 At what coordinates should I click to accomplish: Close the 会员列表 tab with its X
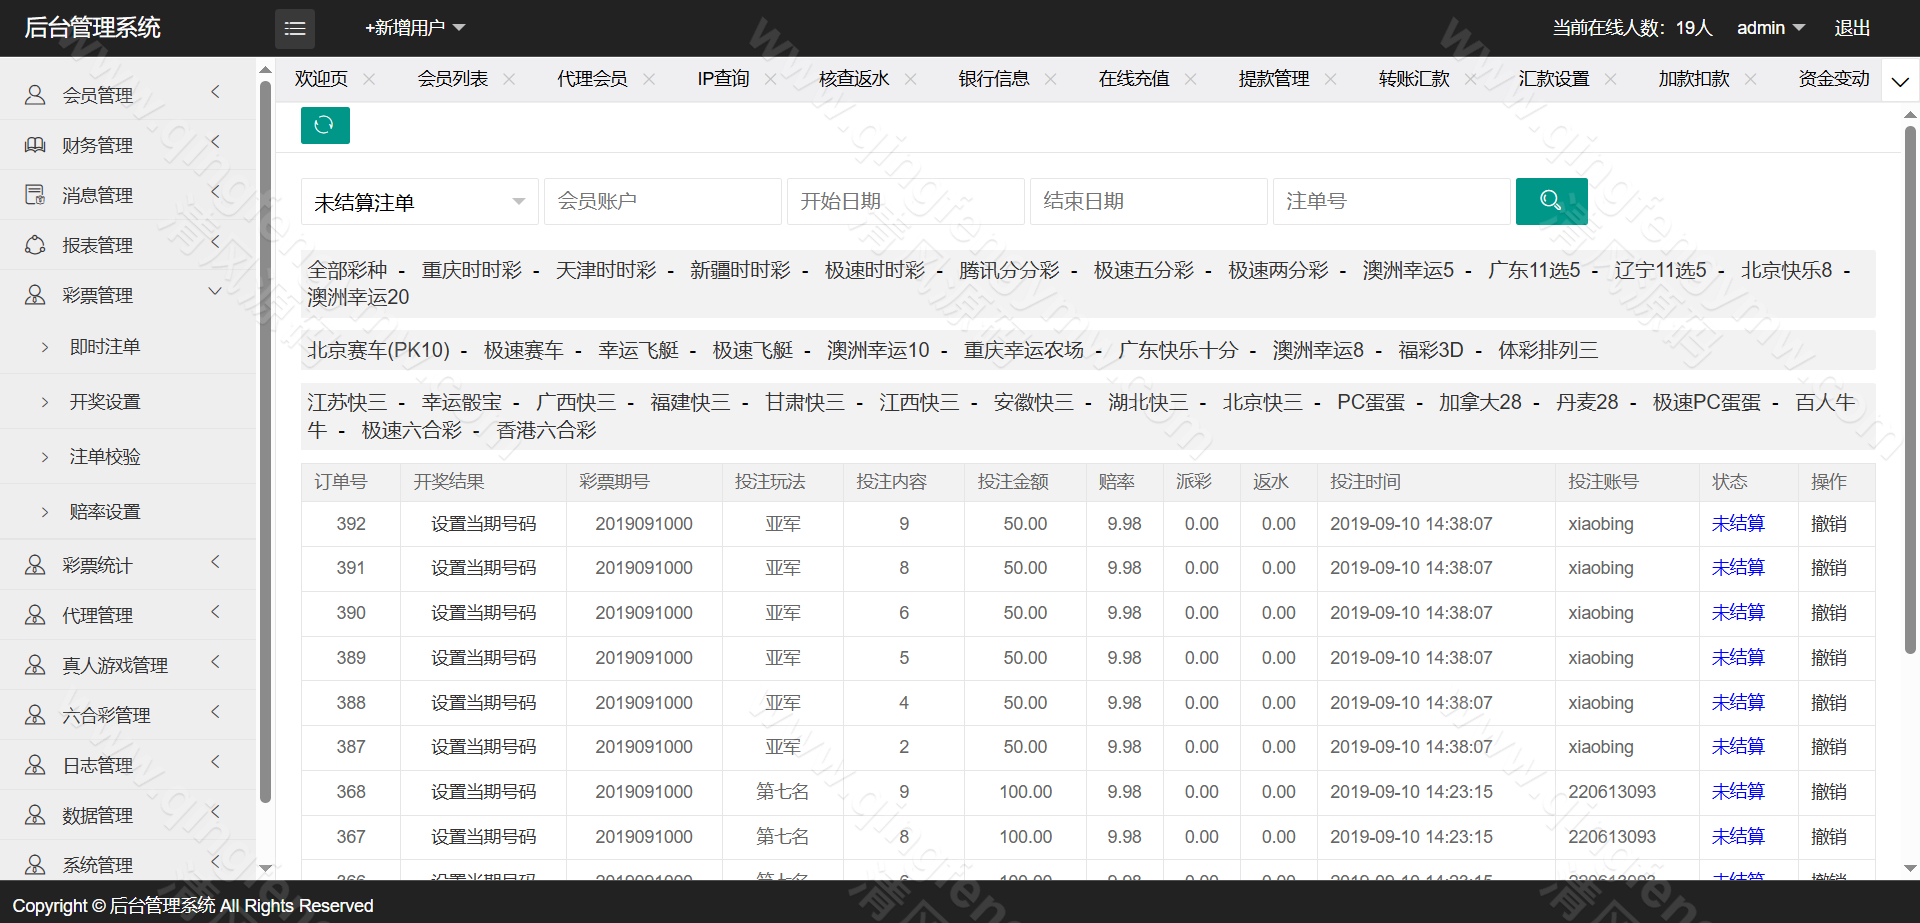(x=509, y=79)
